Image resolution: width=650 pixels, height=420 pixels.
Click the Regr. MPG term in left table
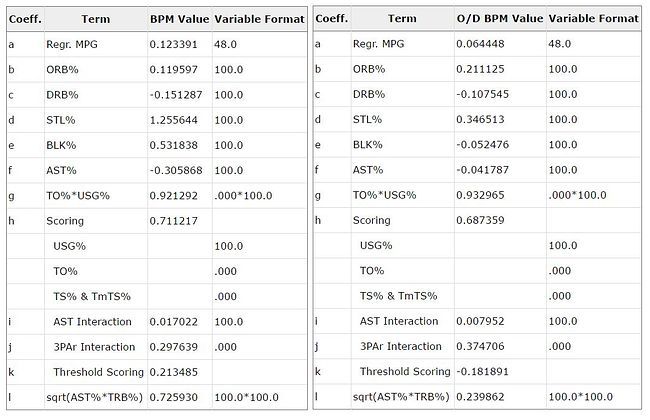click(72, 44)
